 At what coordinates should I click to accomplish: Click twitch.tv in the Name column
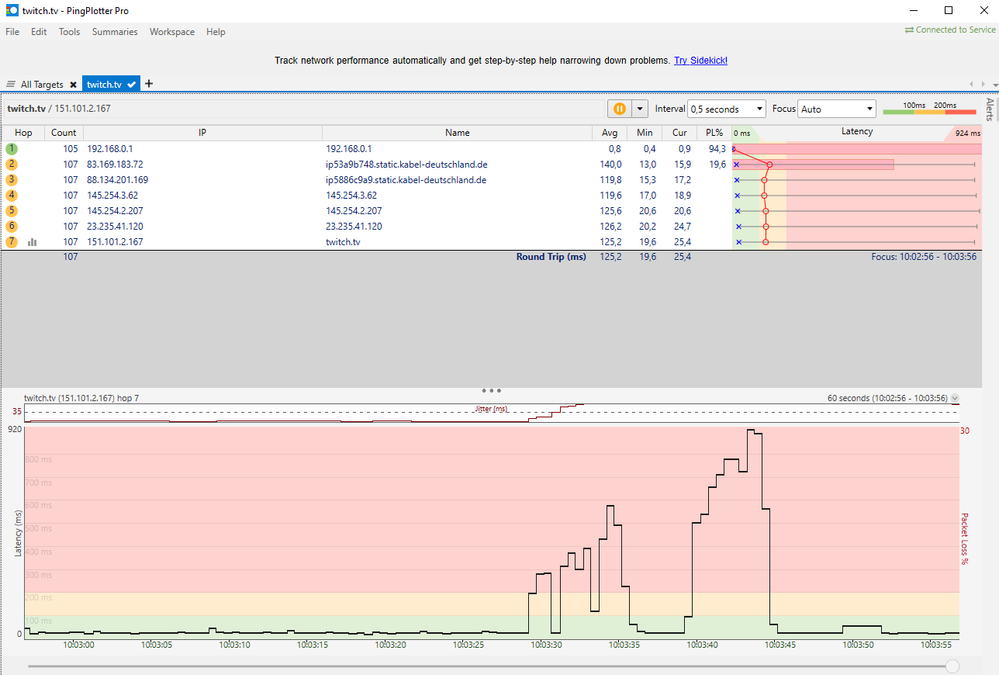[x=343, y=242]
